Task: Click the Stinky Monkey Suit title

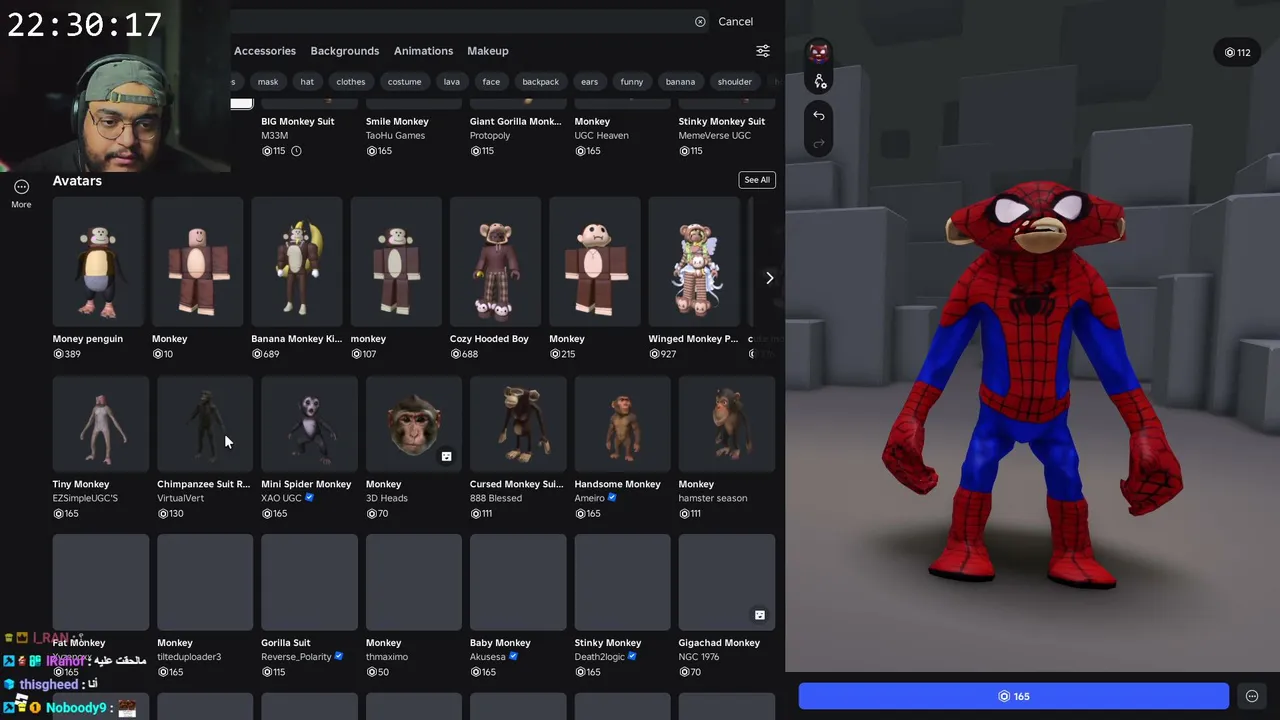Action: tap(722, 122)
